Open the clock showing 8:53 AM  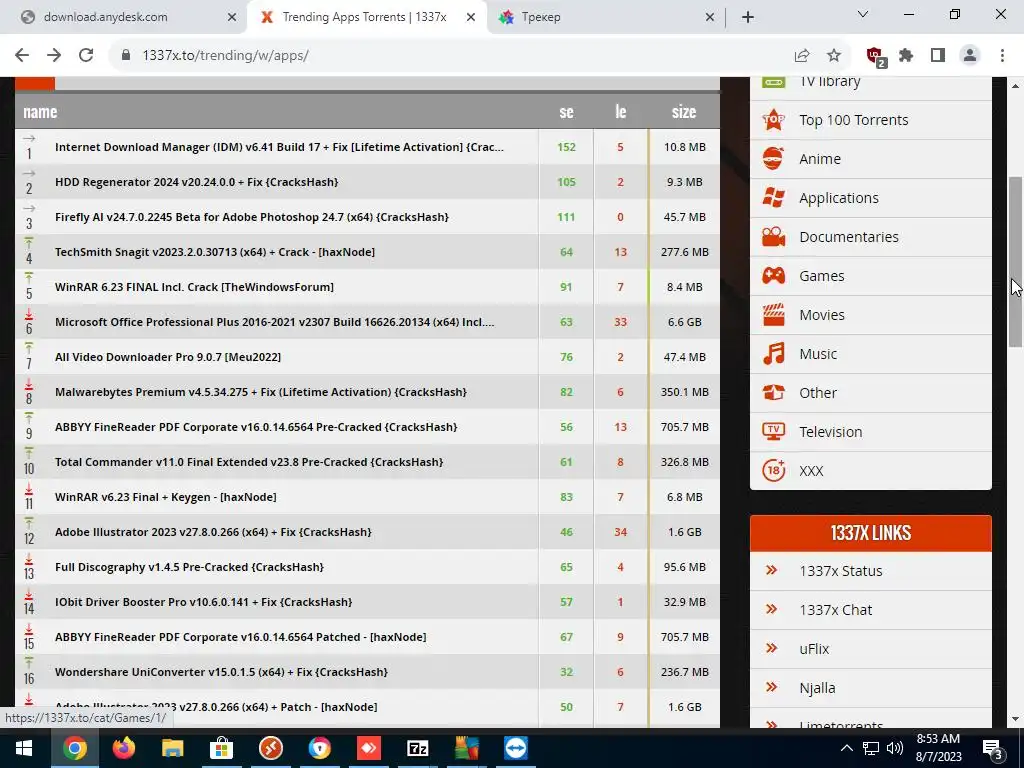(x=938, y=748)
